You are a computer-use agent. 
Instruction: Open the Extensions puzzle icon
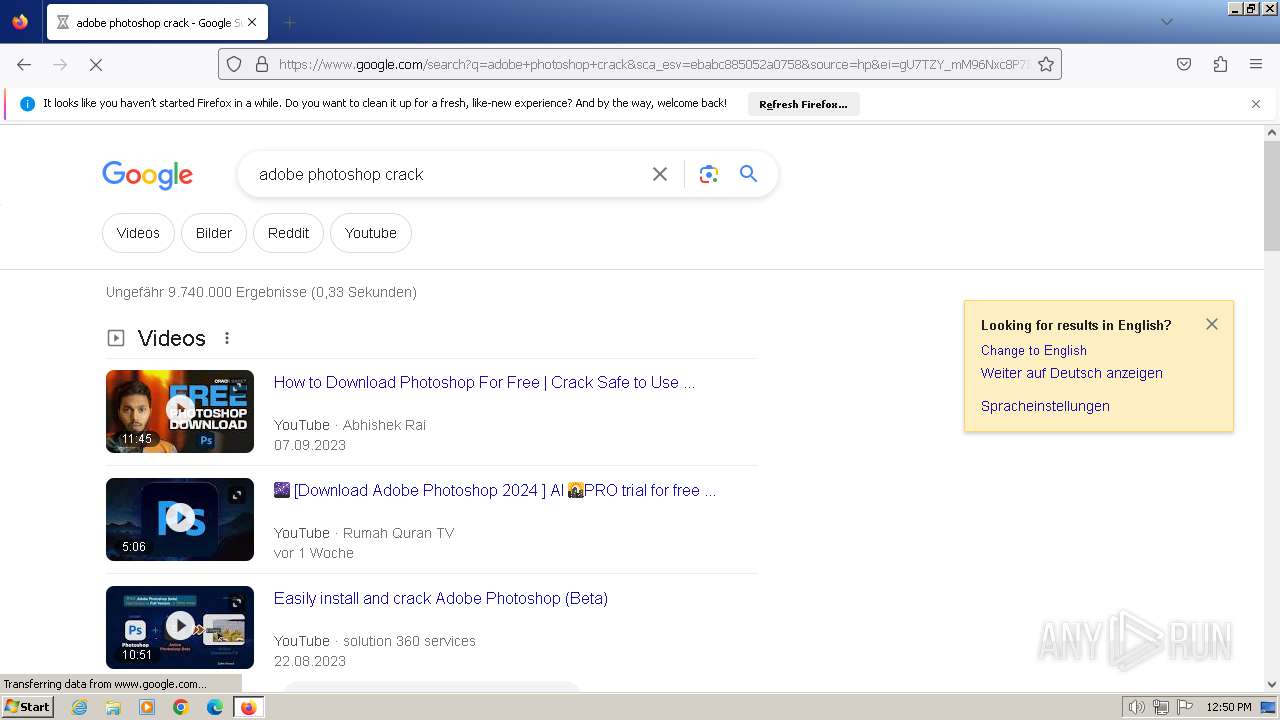pos(1220,64)
